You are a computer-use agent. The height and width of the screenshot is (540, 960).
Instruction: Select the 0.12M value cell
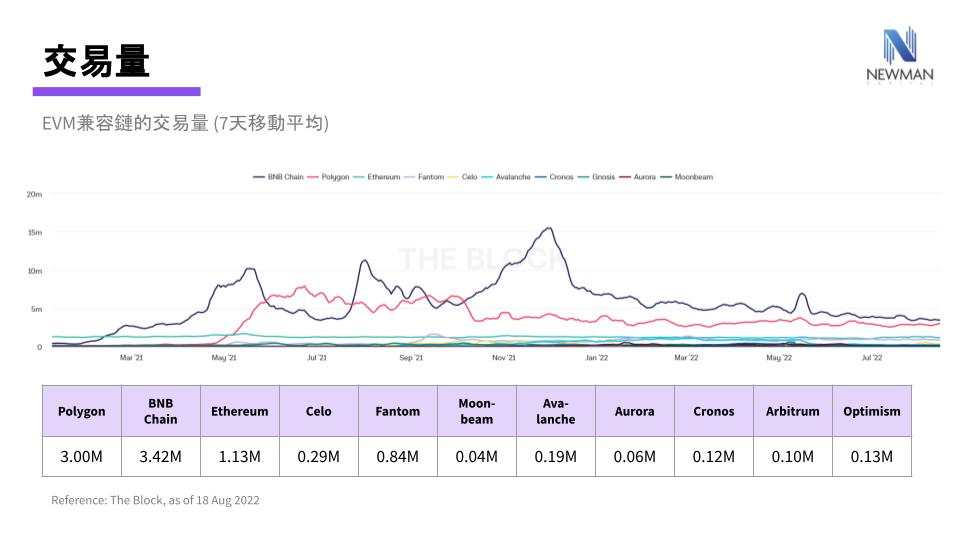pyautogui.click(x=714, y=456)
